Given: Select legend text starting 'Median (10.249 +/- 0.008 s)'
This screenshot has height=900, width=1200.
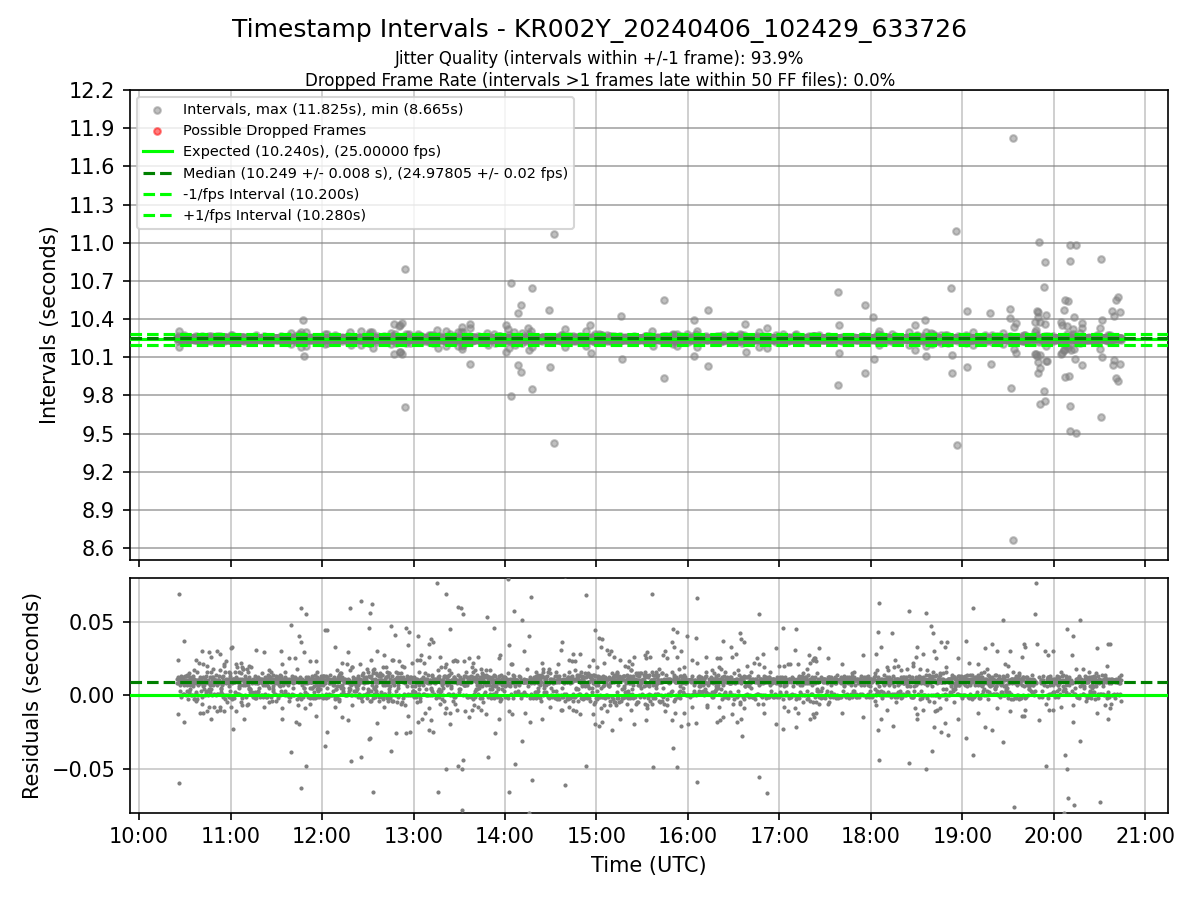Looking at the screenshot, I should pos(375,173).
